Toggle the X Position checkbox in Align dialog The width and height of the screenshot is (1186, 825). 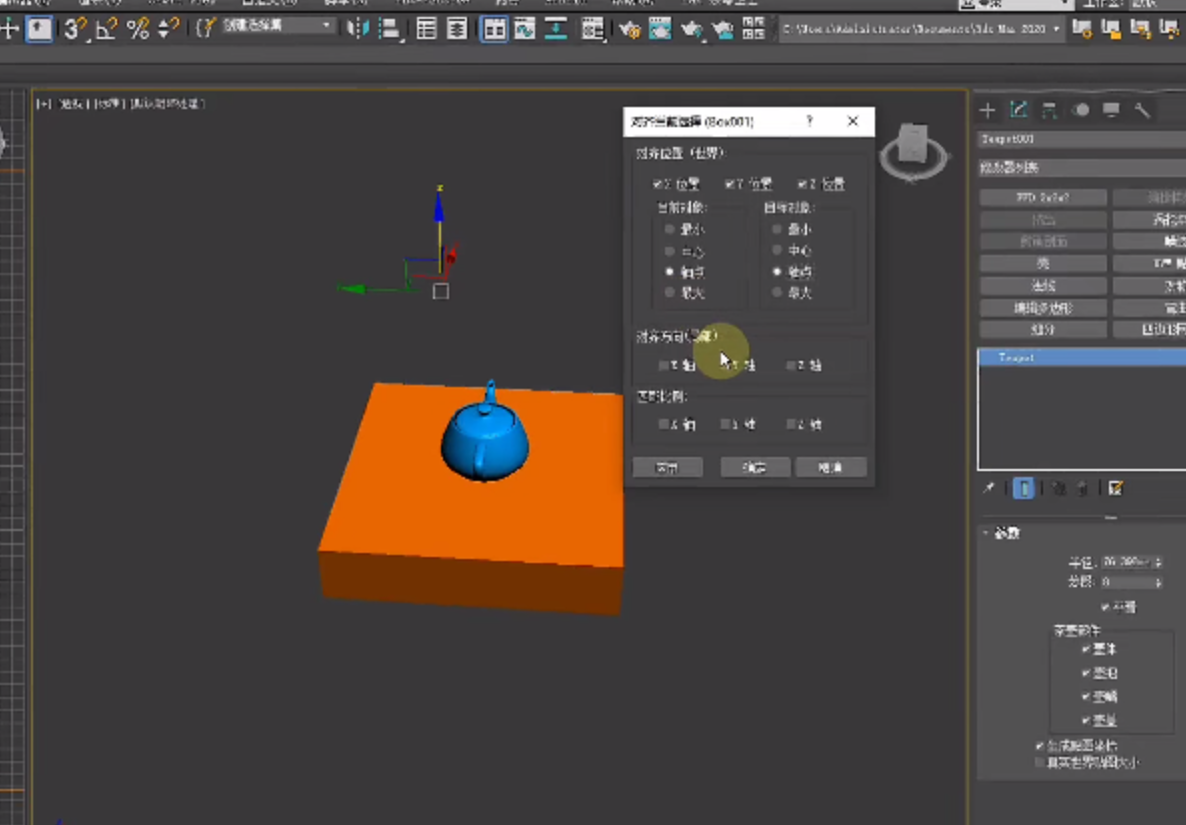click(657, 184)
